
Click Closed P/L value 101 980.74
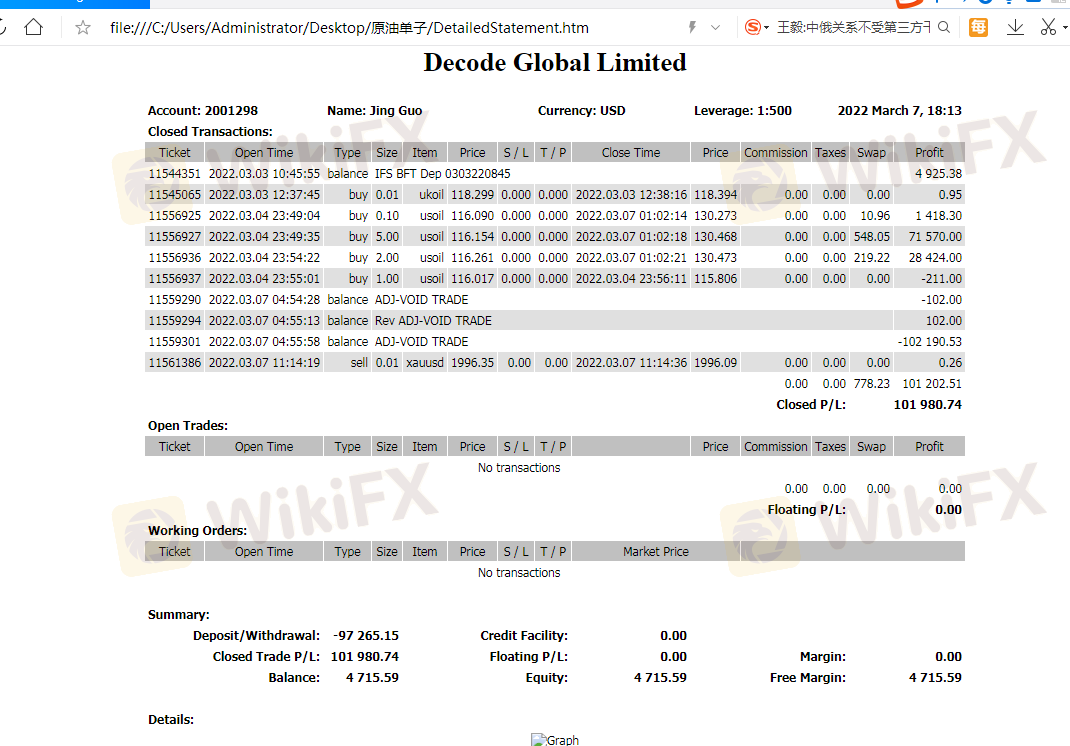927,405
